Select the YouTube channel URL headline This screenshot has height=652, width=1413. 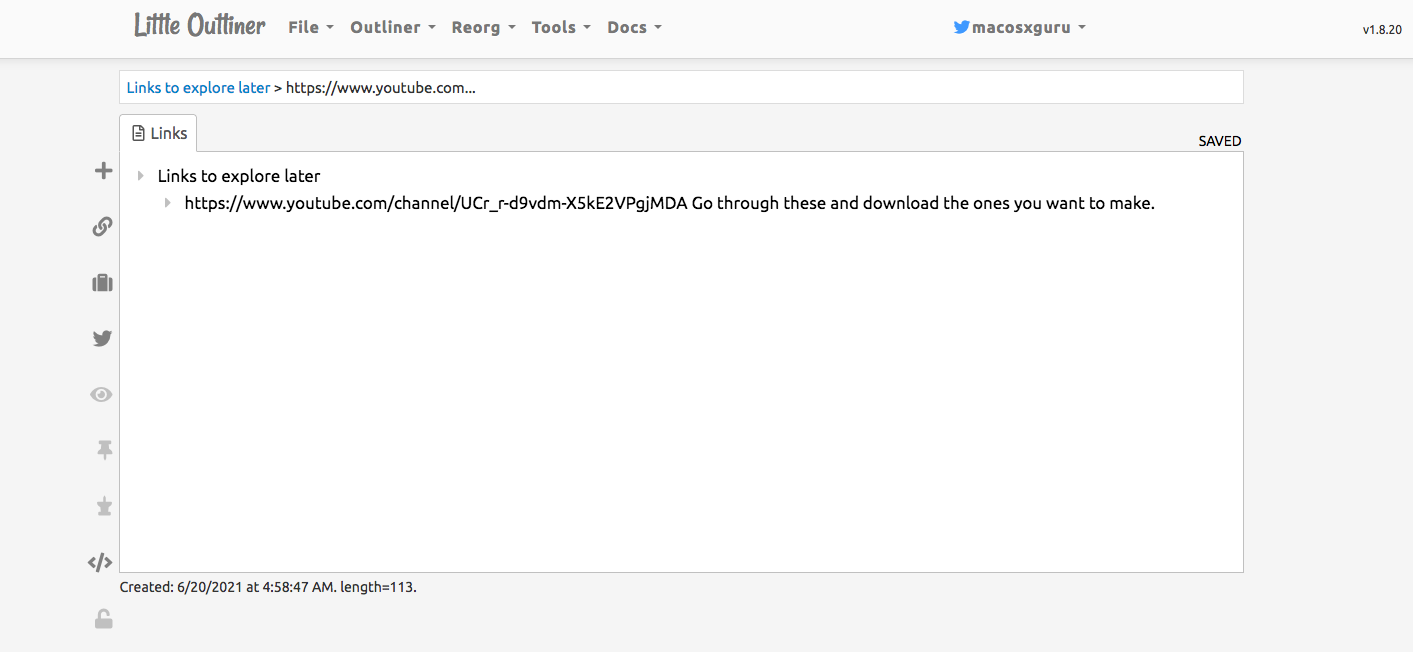670,203
